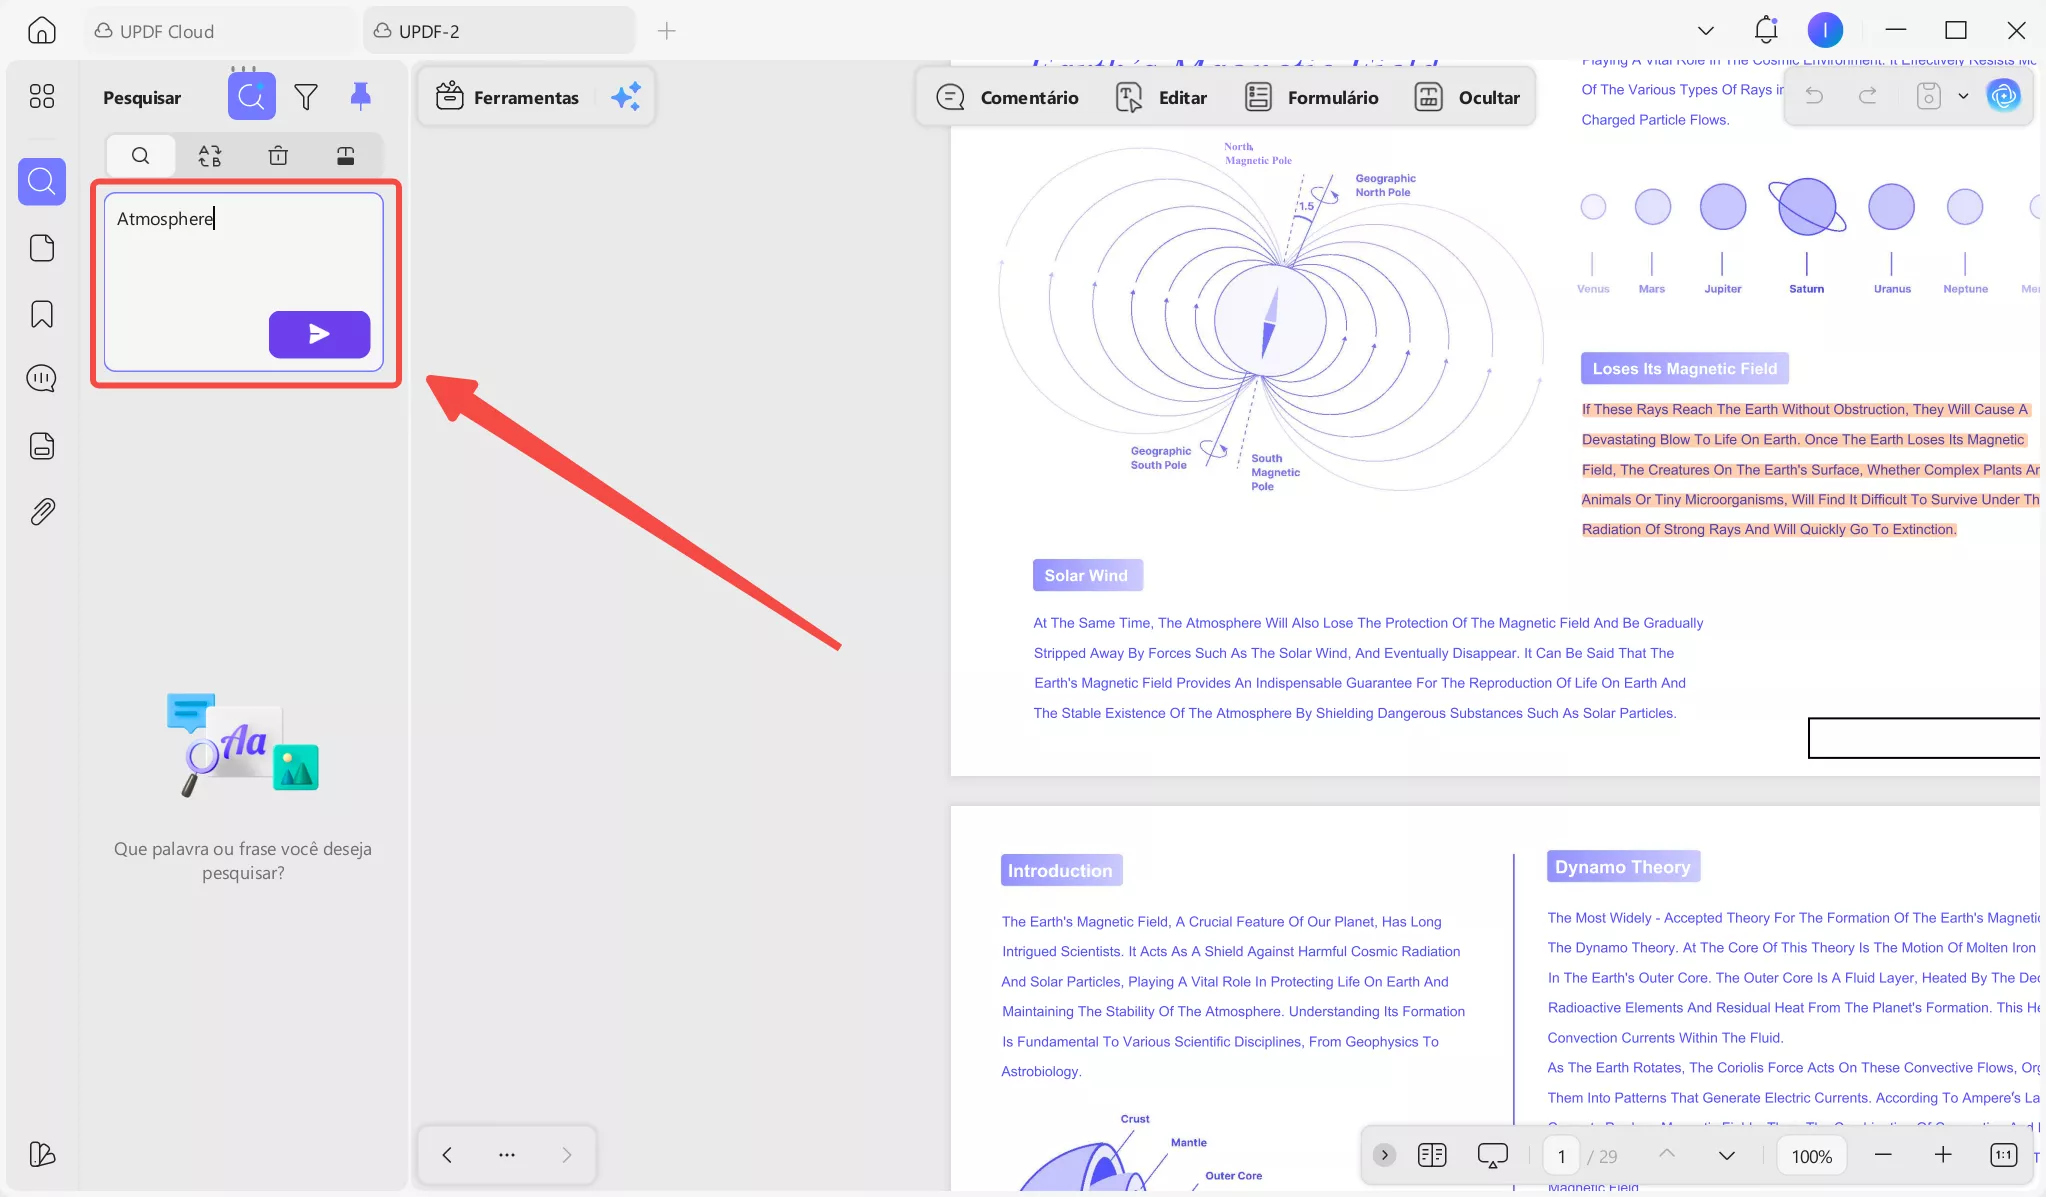
Task: Open the 100% zoom level dropdown
Action: click(x=1811, y=1156)
